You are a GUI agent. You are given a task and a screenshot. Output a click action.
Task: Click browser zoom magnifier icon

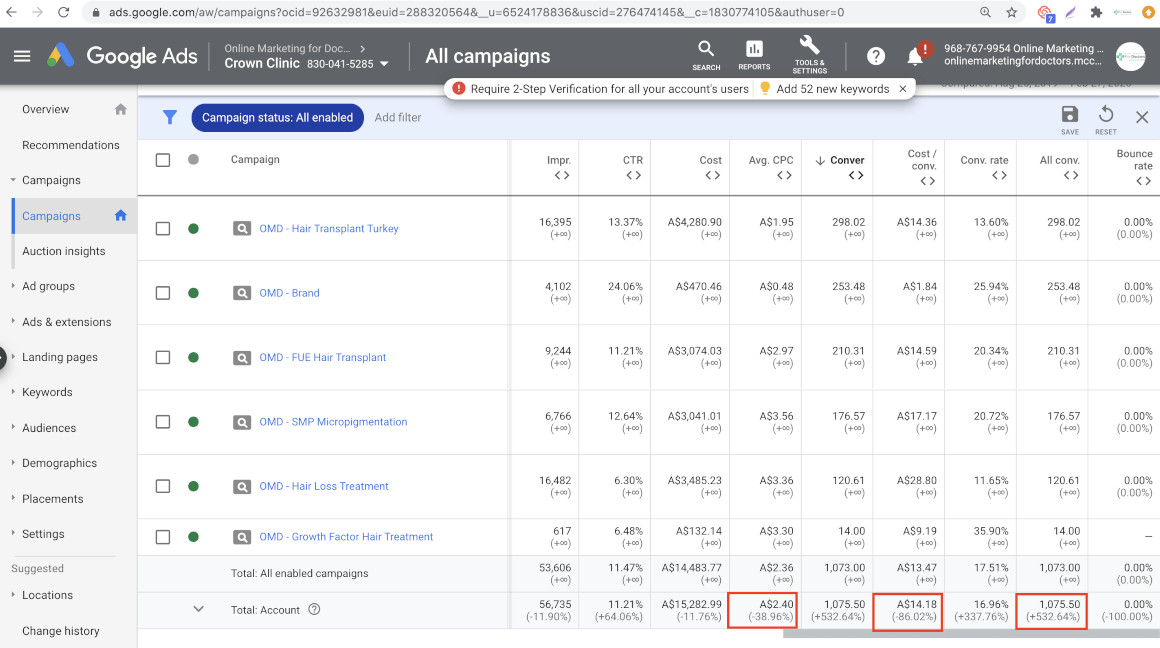985,13
